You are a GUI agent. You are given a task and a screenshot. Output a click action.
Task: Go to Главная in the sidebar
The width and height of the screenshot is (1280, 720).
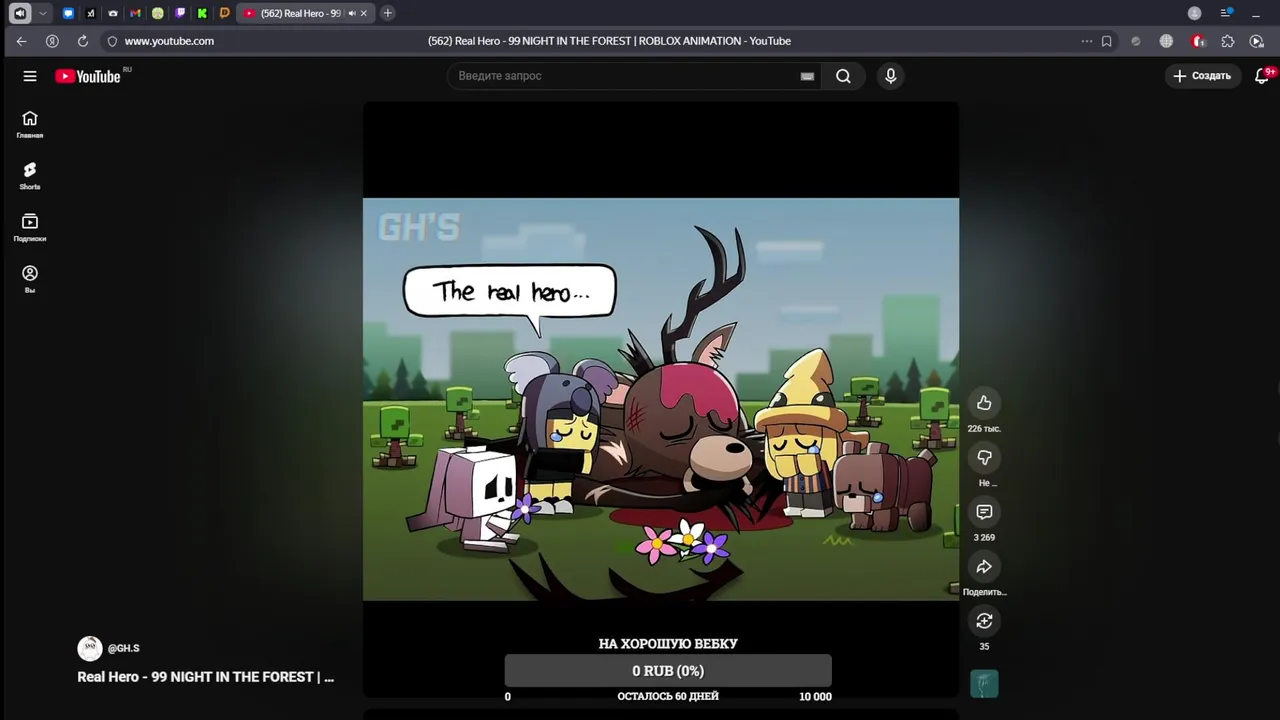point(30,125)
